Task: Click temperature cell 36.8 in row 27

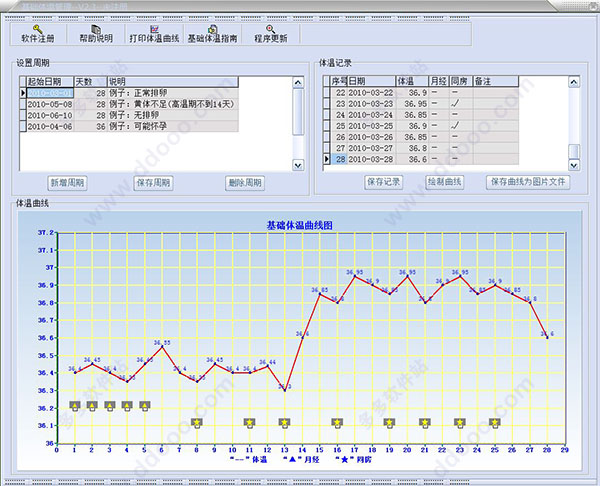Action: (412, 148)
